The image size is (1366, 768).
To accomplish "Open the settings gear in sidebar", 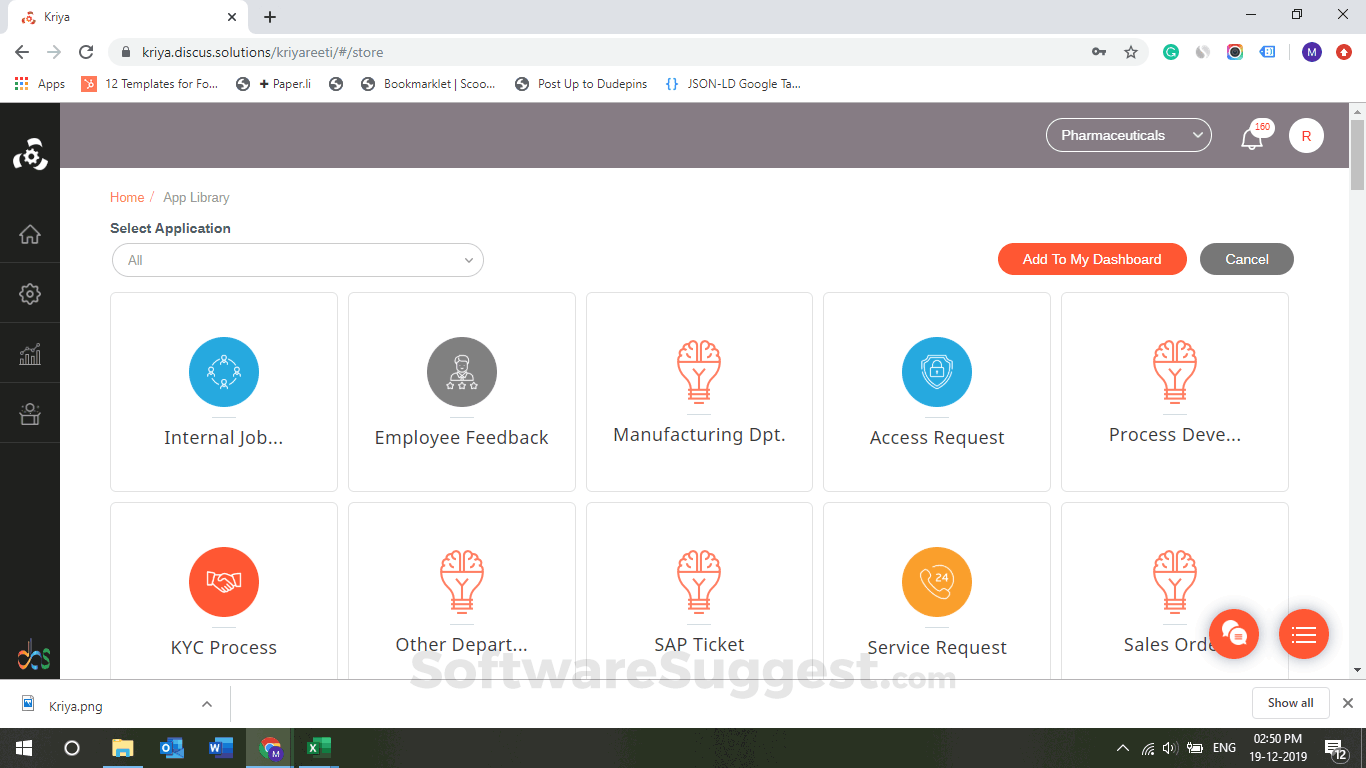I will pos(30,294).
